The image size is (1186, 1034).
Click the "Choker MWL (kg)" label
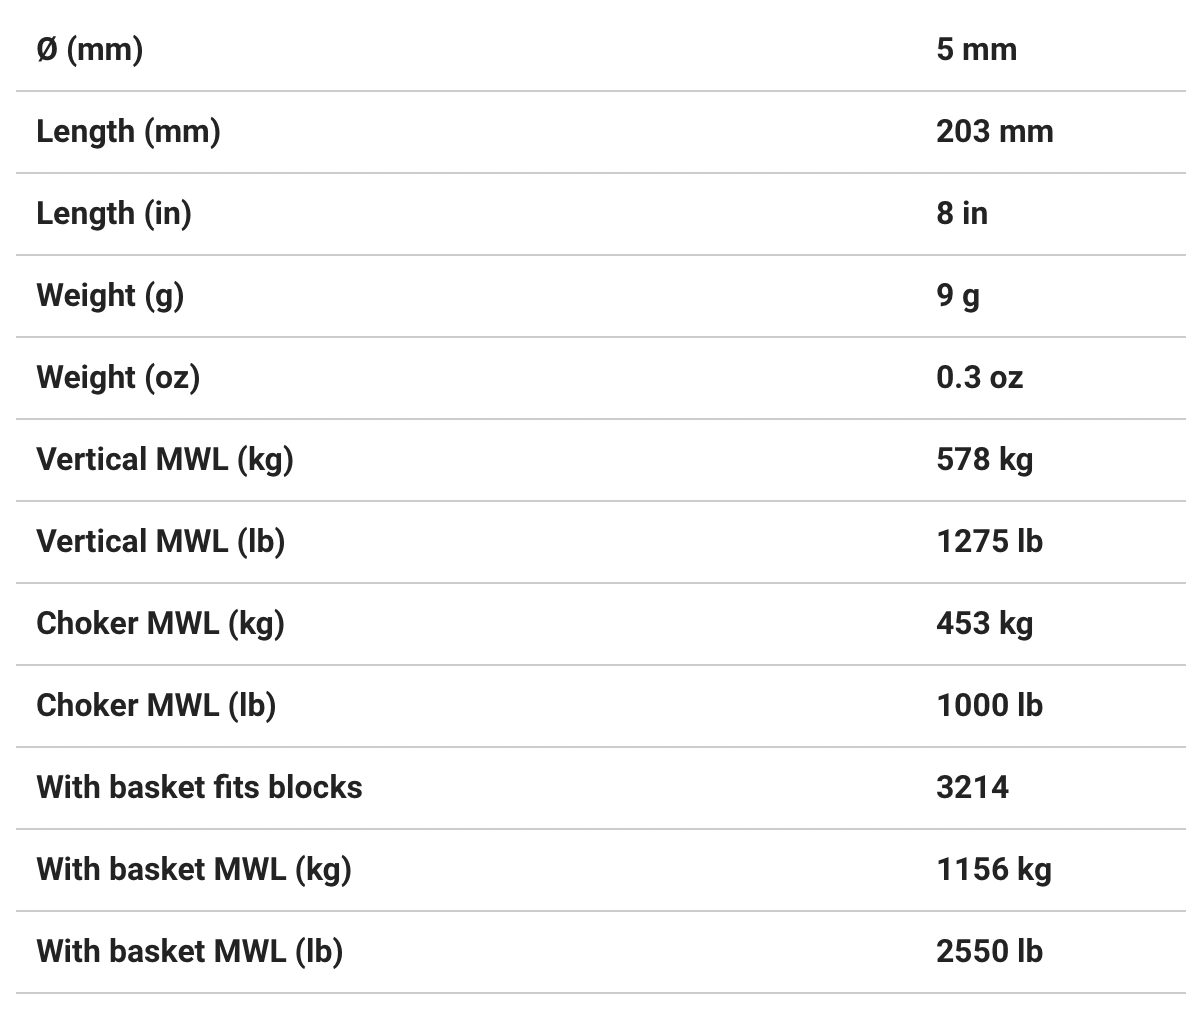coord(160,623)
